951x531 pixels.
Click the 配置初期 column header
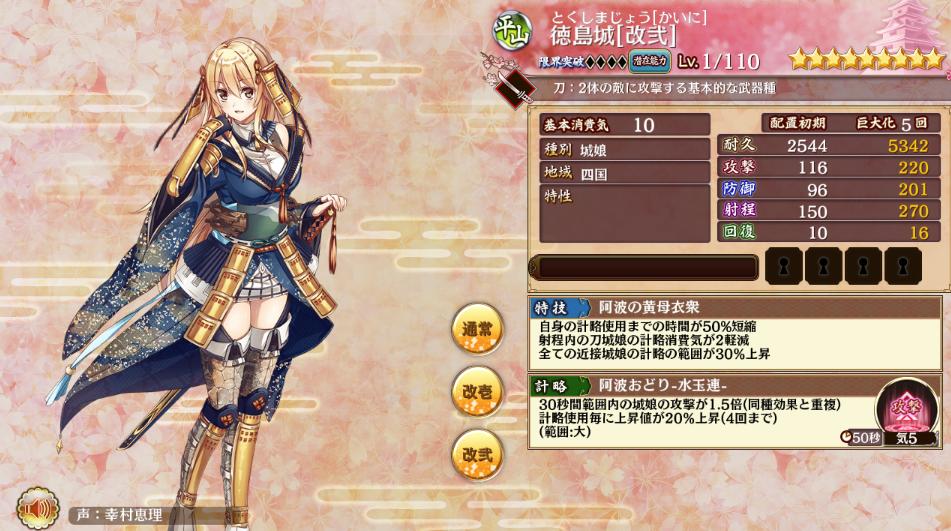coord(796,123)
